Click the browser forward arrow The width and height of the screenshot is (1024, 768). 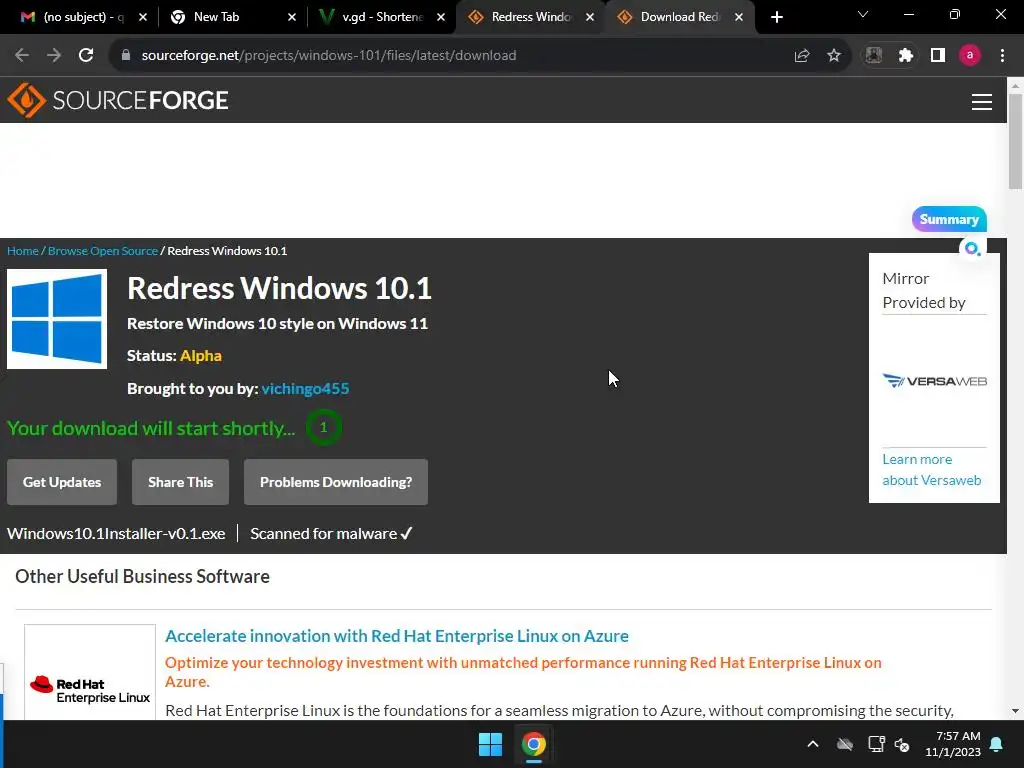[54, 56]
